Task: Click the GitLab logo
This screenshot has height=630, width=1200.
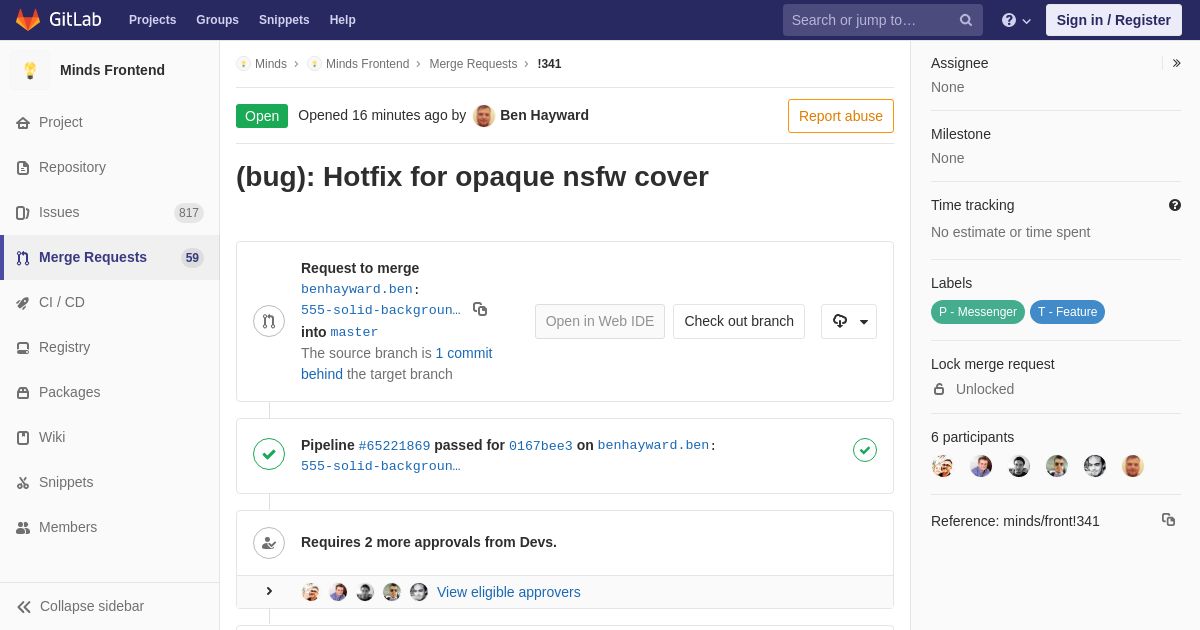Action: pos(58,20)
